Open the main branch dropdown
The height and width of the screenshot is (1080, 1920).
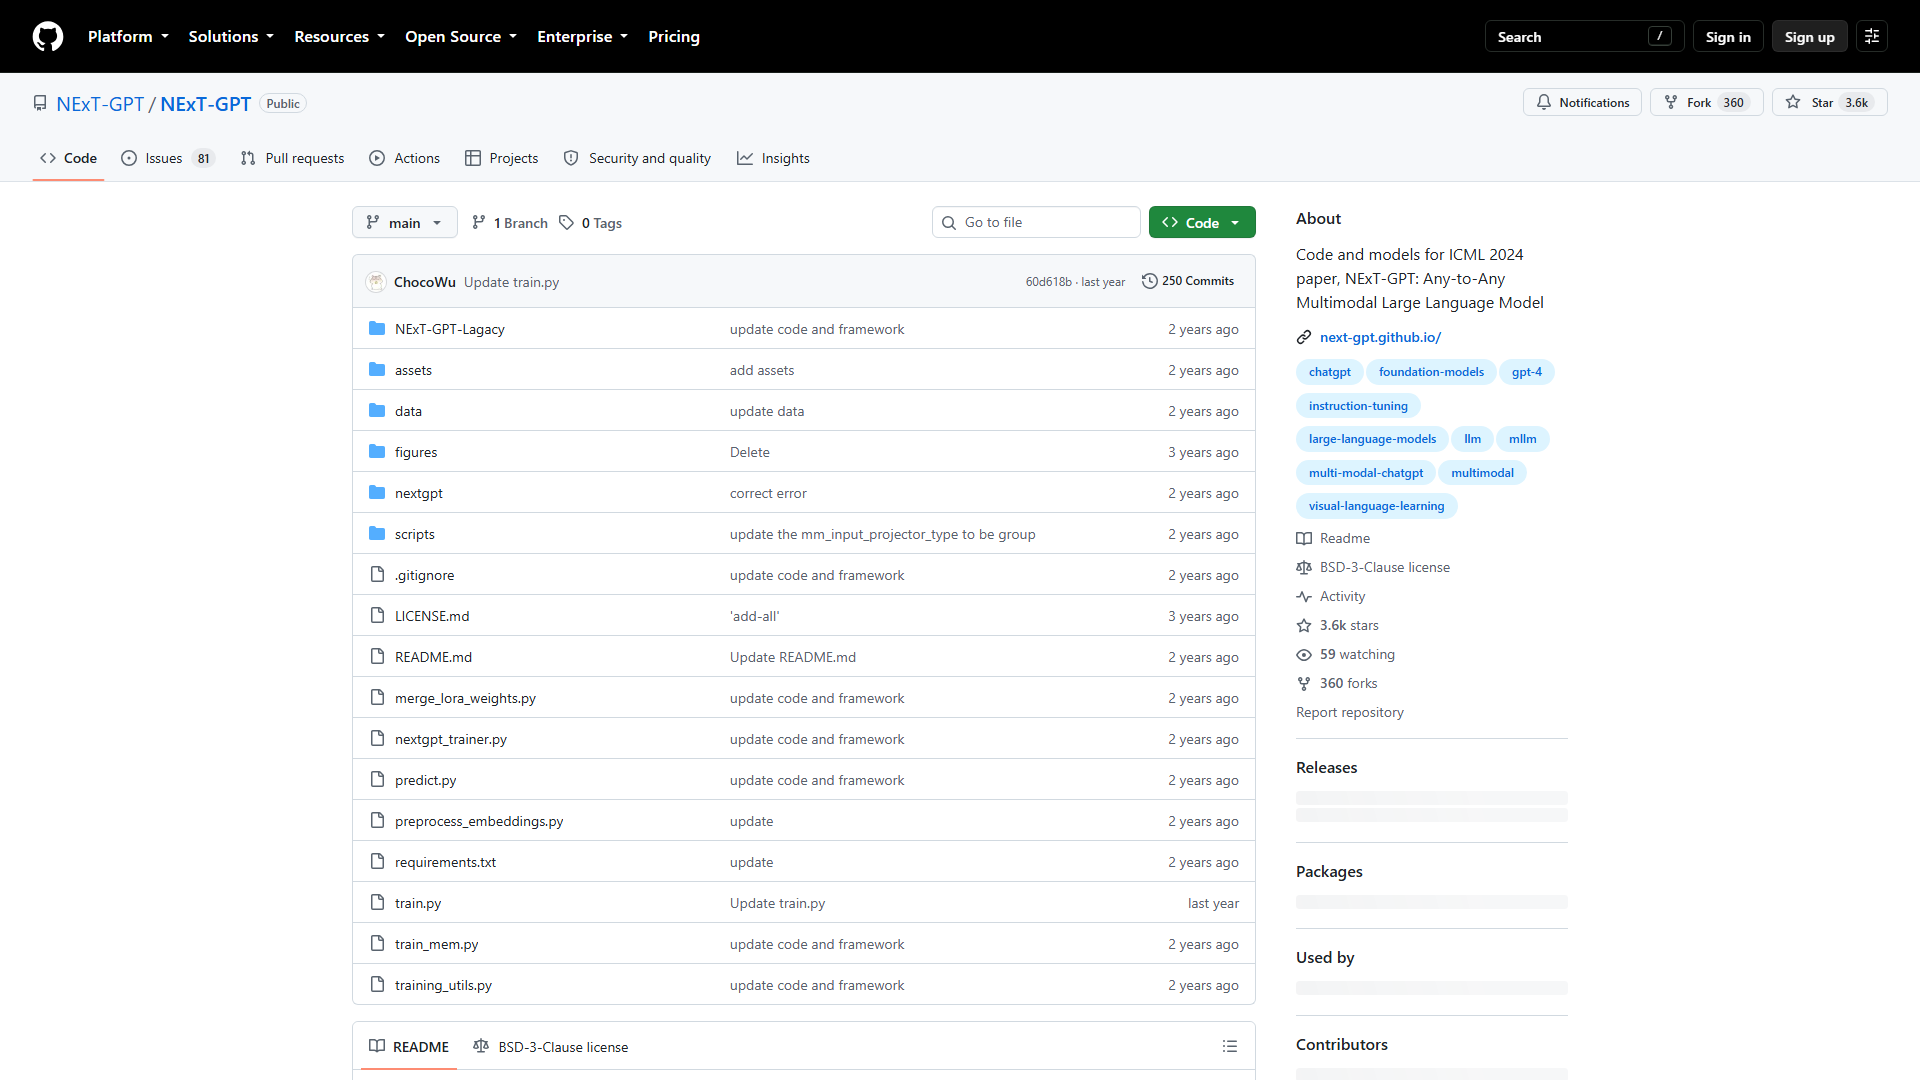point(405,223)
